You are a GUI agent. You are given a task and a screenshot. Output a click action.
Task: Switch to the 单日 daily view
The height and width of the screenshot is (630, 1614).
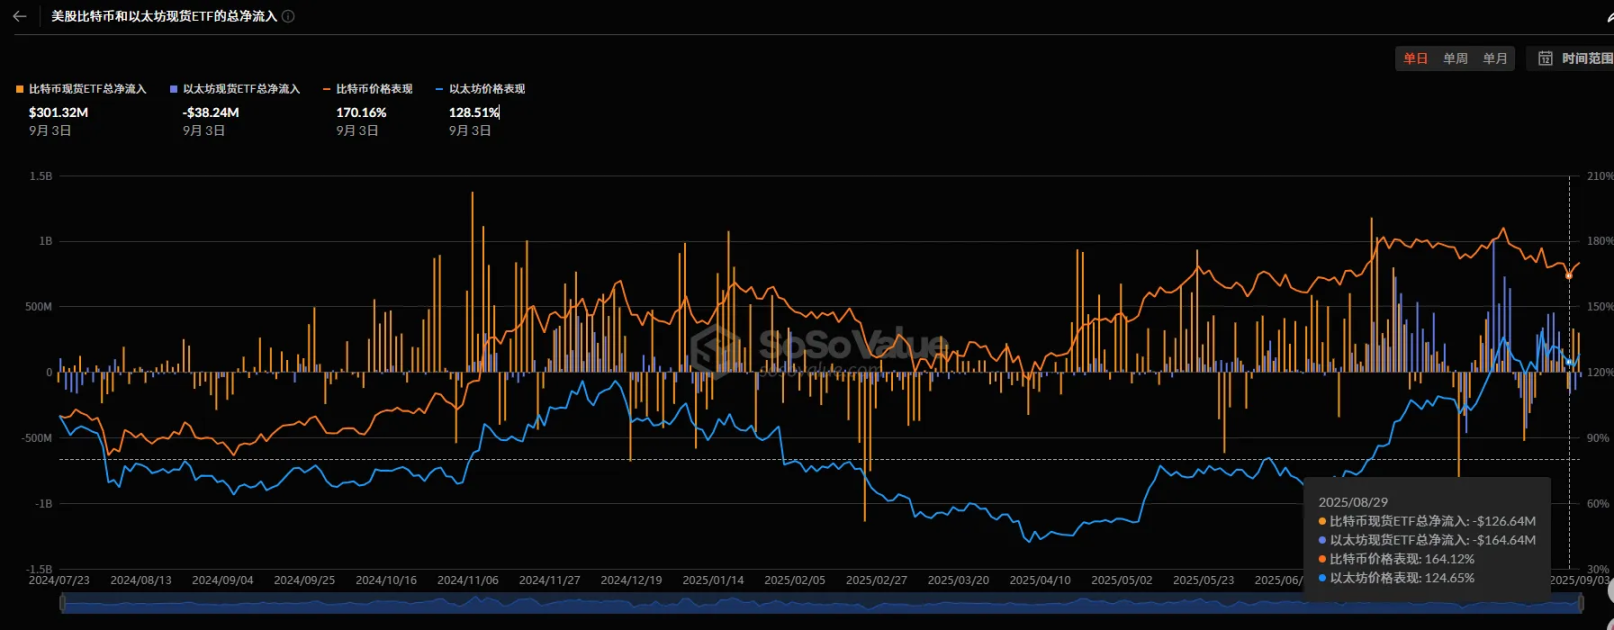click(1415, 59)
